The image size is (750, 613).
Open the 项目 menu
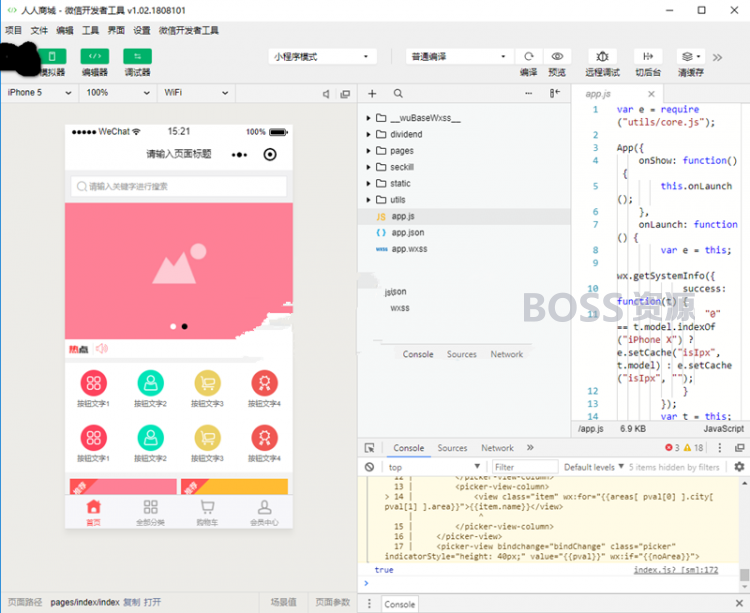point(13,31)
